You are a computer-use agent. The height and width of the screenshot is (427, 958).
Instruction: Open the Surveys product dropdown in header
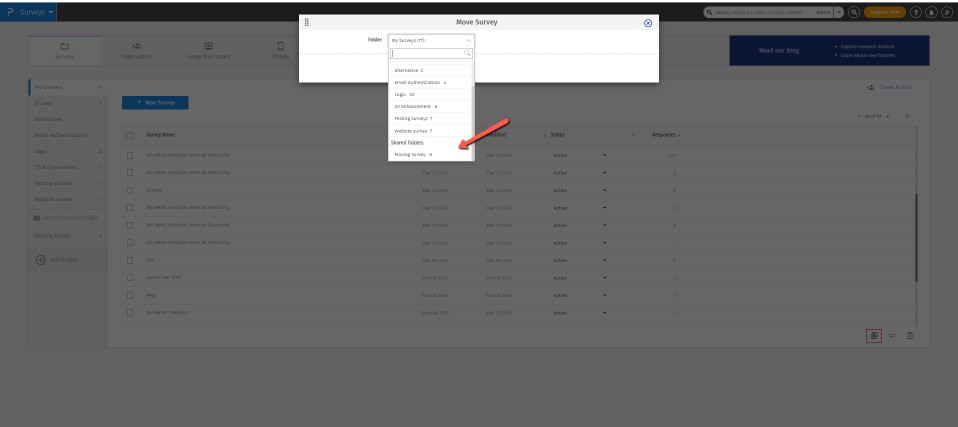click(x=28, y=12)
